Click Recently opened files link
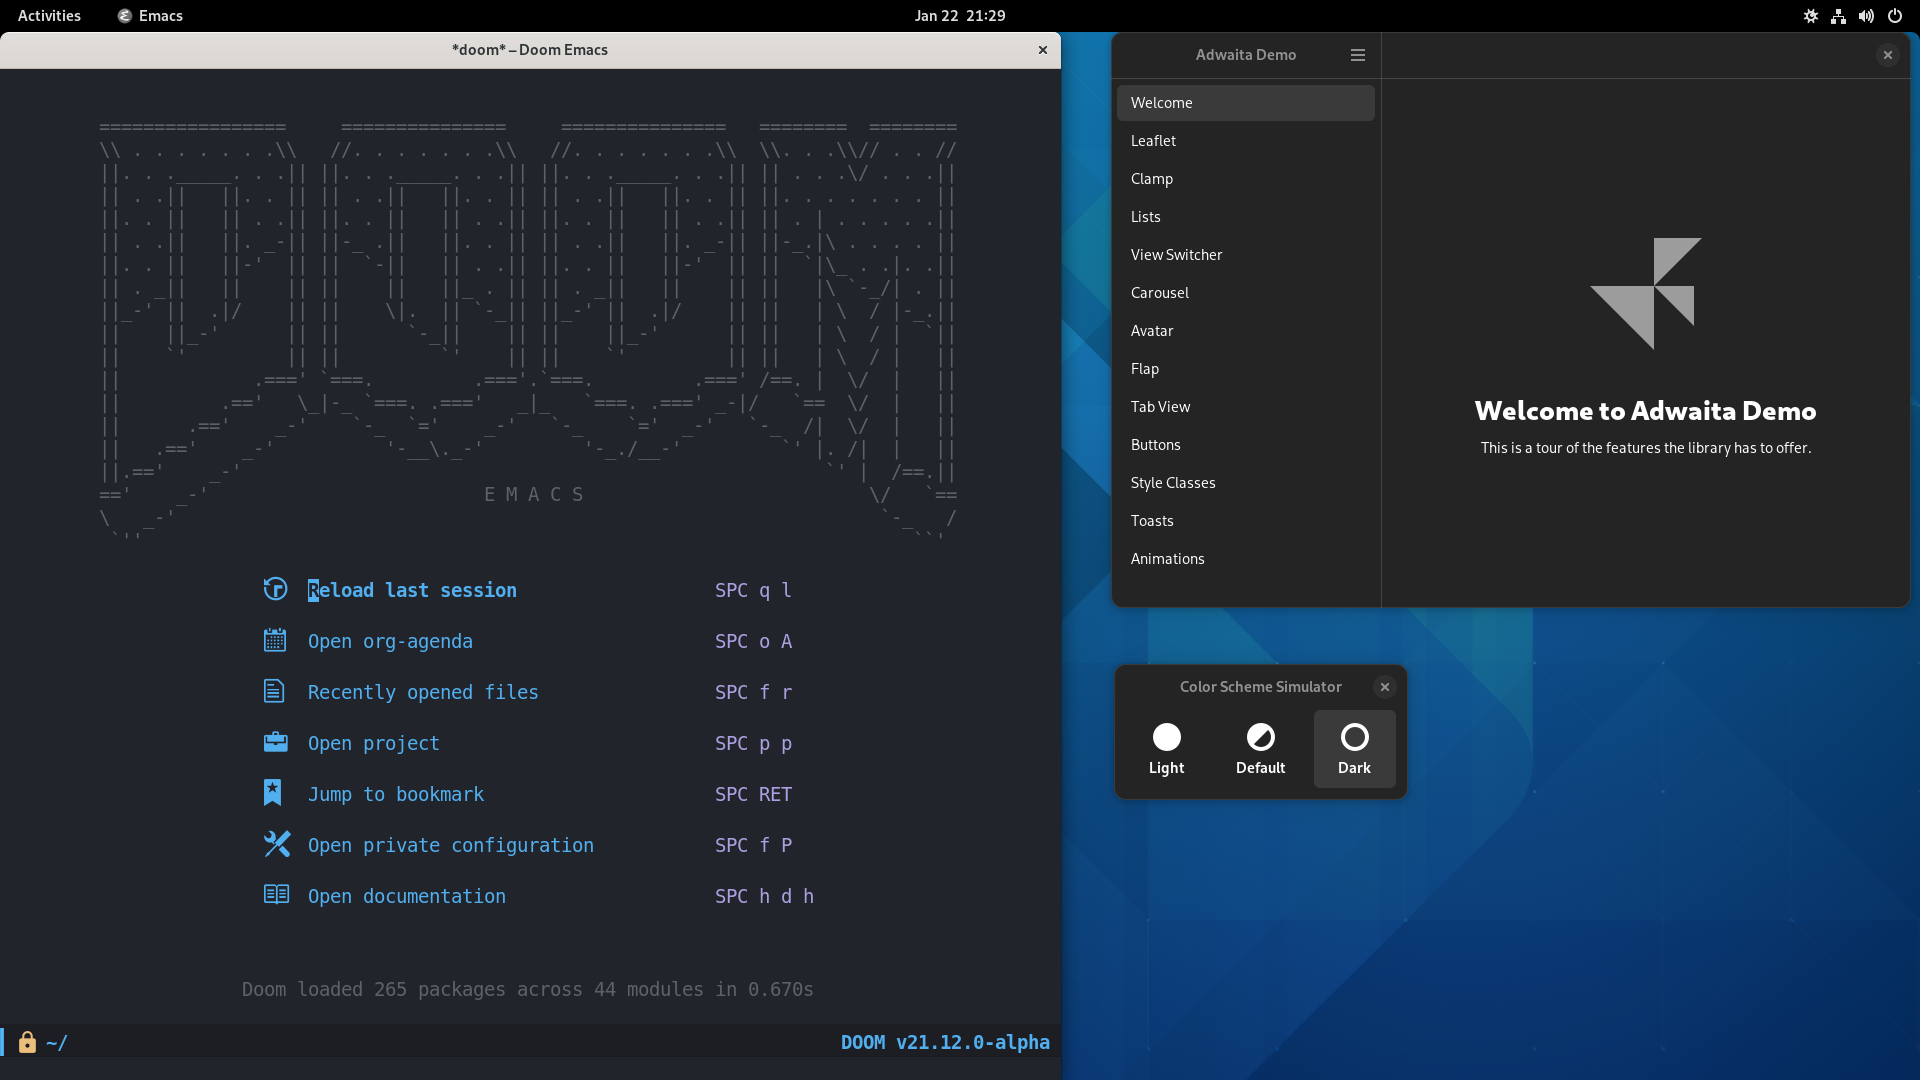The width and height of the screenshot is (1920, 1080). [x=423, y=692]
